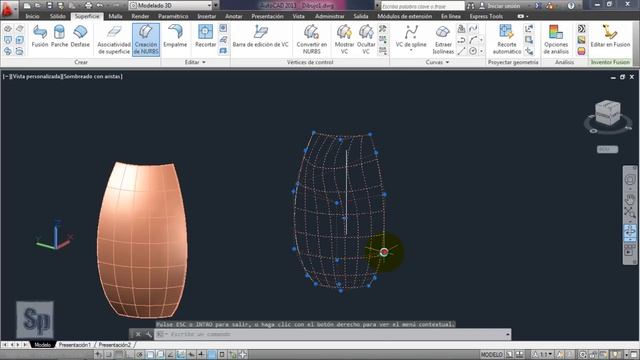Screen dimensions: 640x360
Task: Click the curvature analysis icon
Action: (x=581, y=40)
